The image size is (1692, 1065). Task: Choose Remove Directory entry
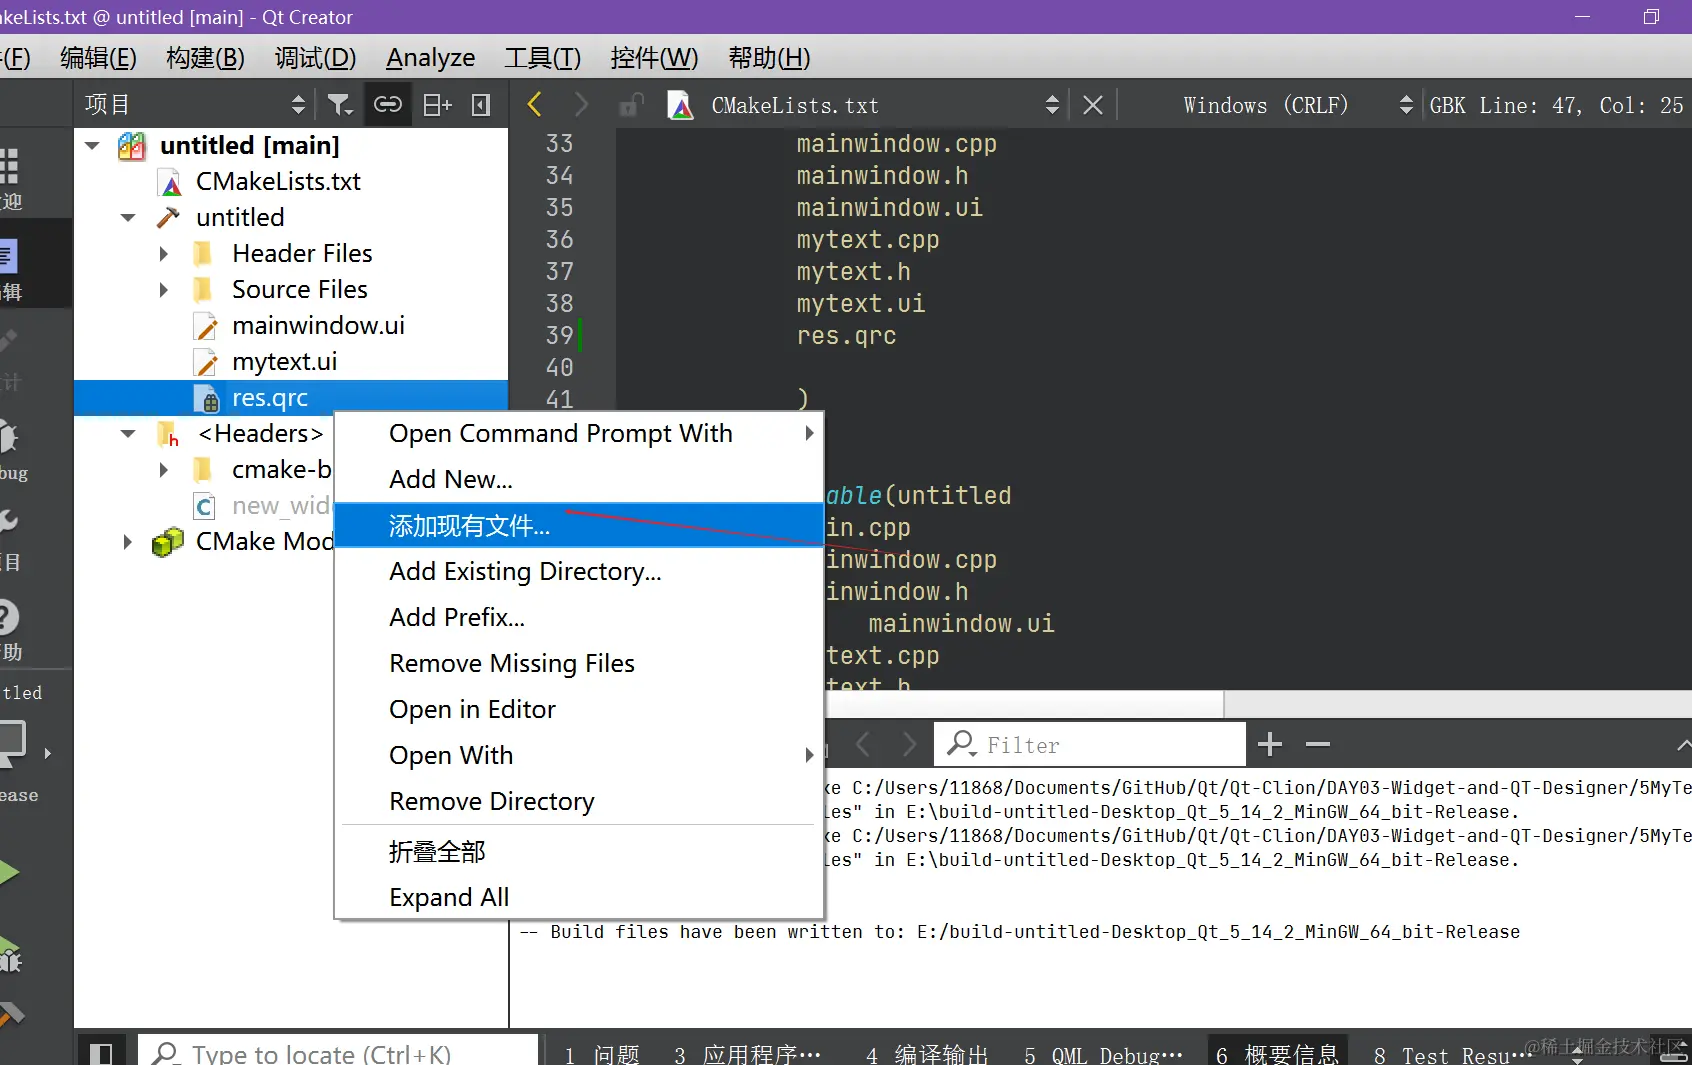tap(579, 802)
